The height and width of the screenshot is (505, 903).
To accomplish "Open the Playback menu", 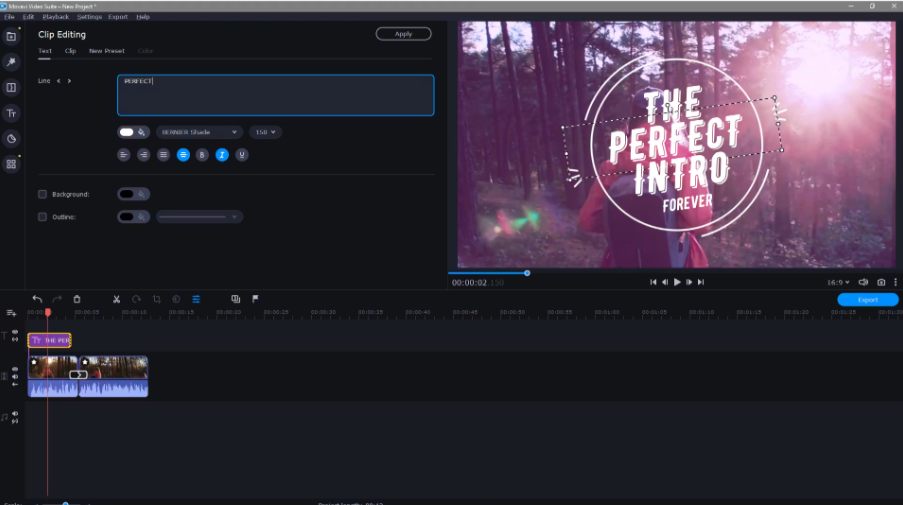I will [55, 17].
